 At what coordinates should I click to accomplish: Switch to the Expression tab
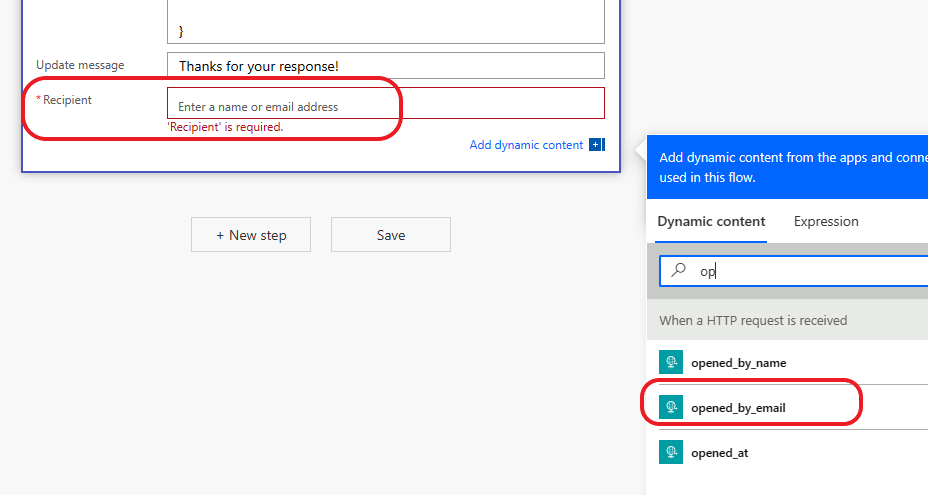pyautogui.click(x=826, y=221)
